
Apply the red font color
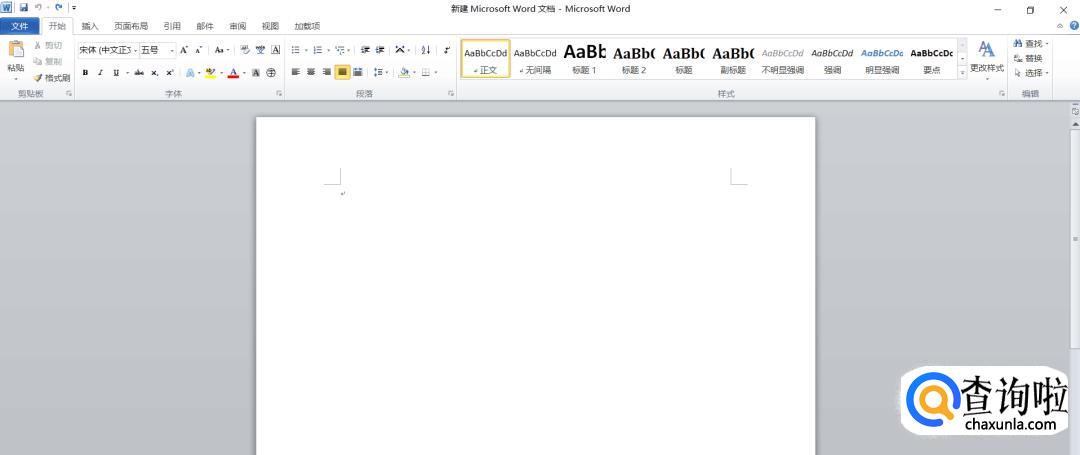[x=233, y=72]
